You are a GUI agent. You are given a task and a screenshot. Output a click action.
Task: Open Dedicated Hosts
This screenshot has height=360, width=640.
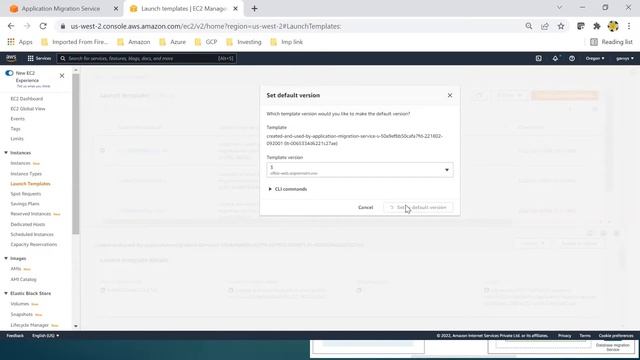(x=28, y=224)
